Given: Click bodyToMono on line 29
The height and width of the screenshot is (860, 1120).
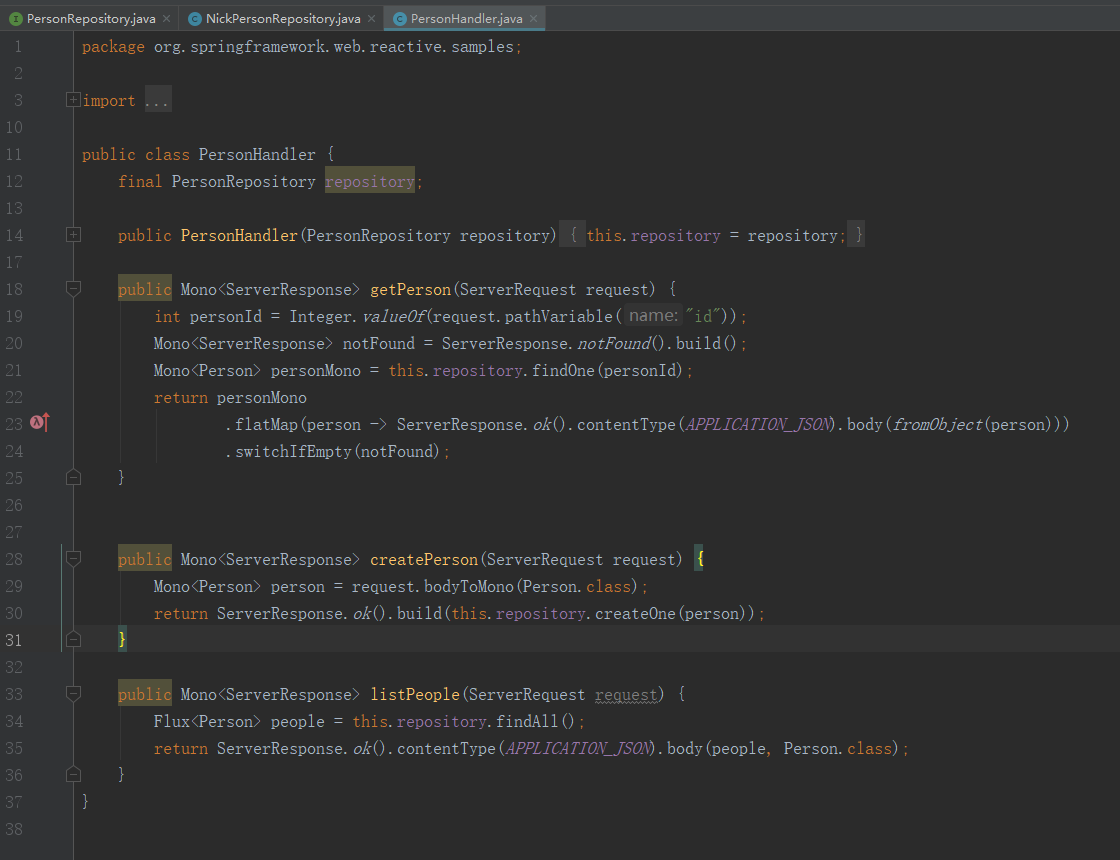Looking at the screenshot, I should click(x=469, y=586).
